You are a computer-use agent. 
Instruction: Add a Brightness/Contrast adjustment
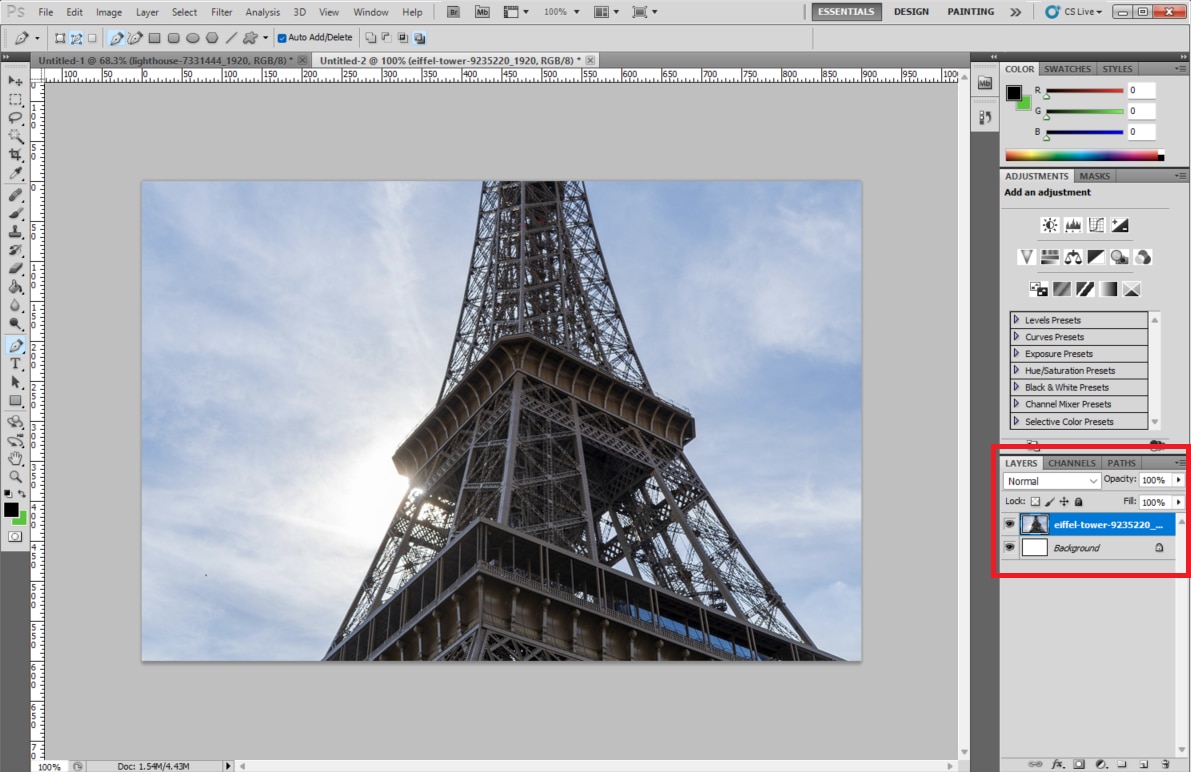coord(1050,225)
